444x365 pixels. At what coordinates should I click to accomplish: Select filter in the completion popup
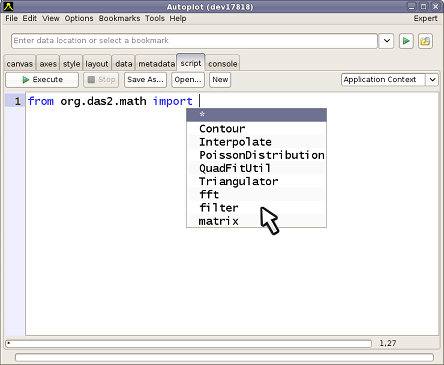pyautogui.click(x=256, y=208)
